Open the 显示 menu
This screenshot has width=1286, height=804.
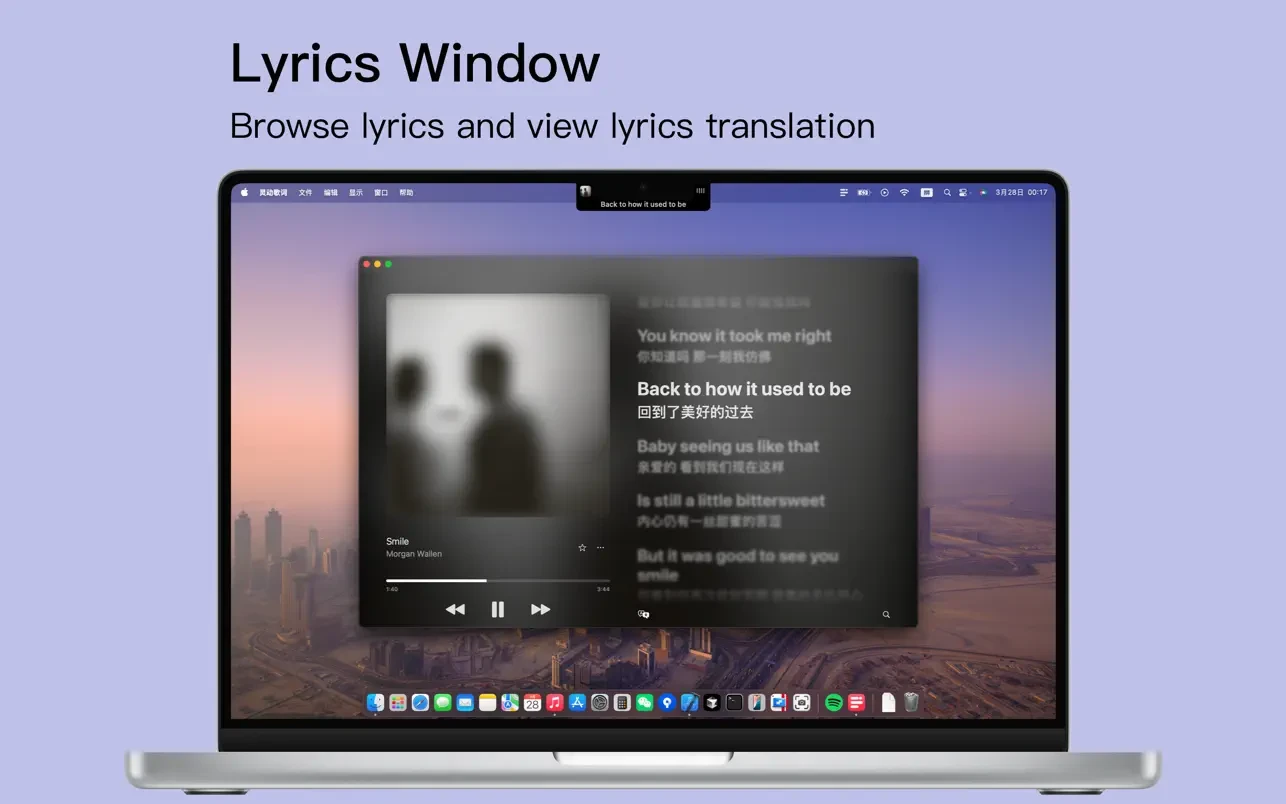click(x=355, y=193)
